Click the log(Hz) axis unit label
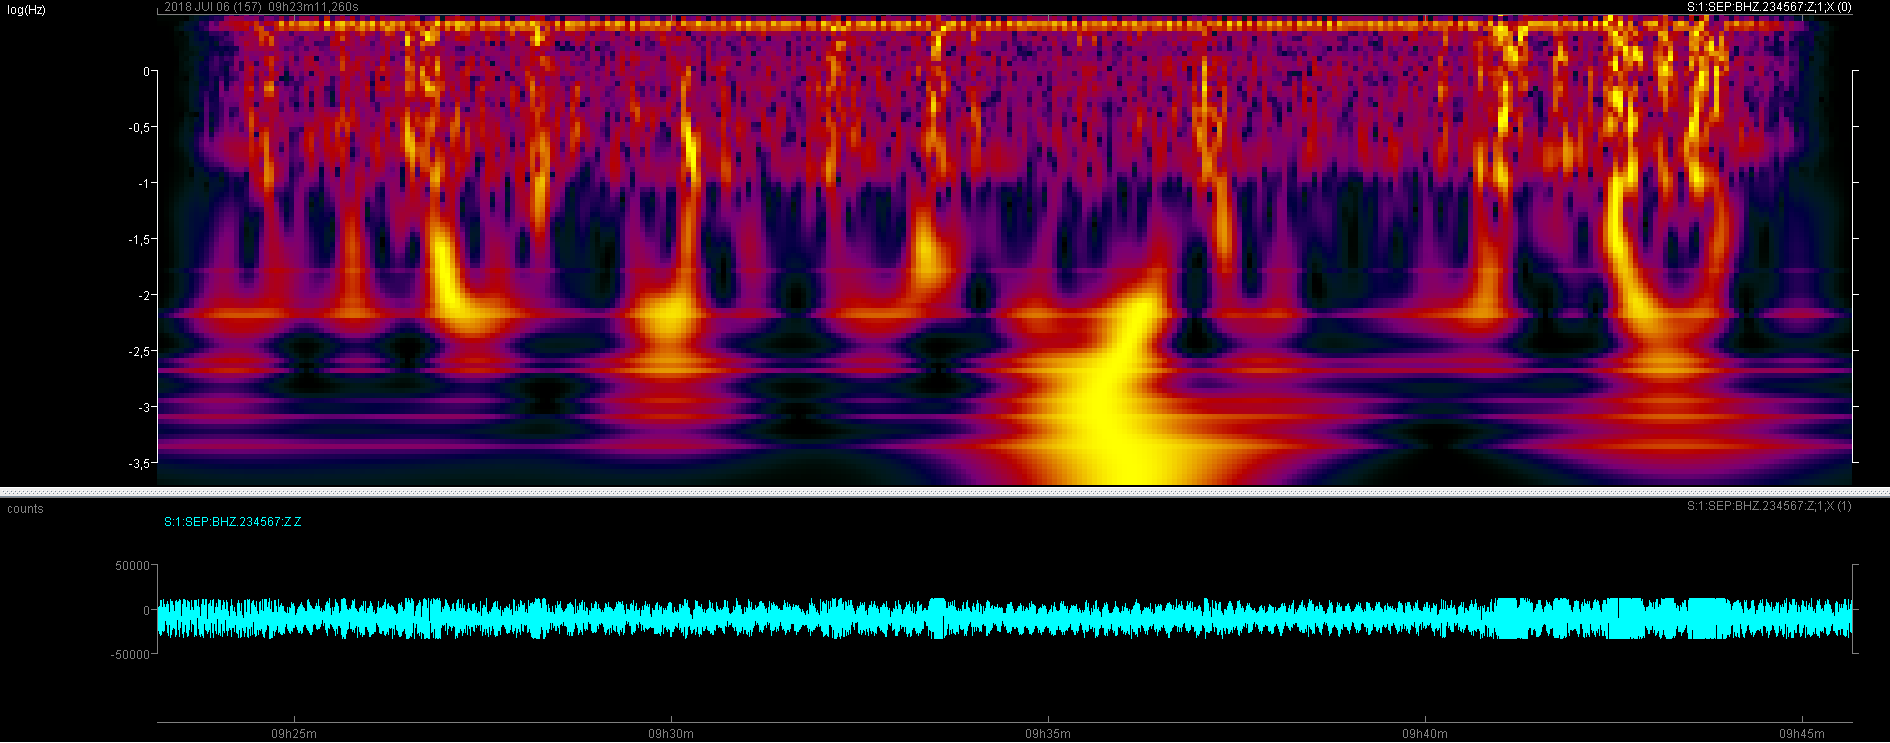The image size is (1890, 743). pyautogui.click(x=26, y=10)
